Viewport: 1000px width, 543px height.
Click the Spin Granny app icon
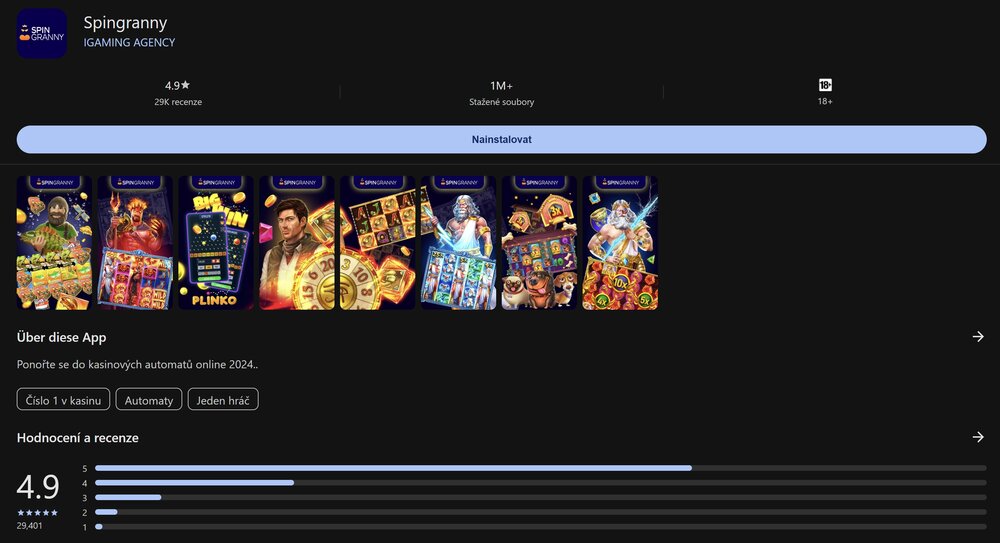(x=41, y=33)
